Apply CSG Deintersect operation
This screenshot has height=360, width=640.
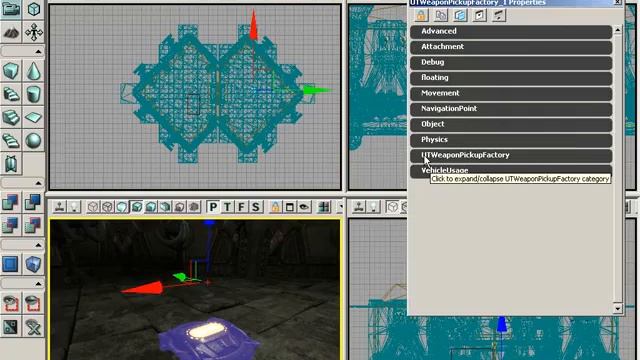click(33, 225)
